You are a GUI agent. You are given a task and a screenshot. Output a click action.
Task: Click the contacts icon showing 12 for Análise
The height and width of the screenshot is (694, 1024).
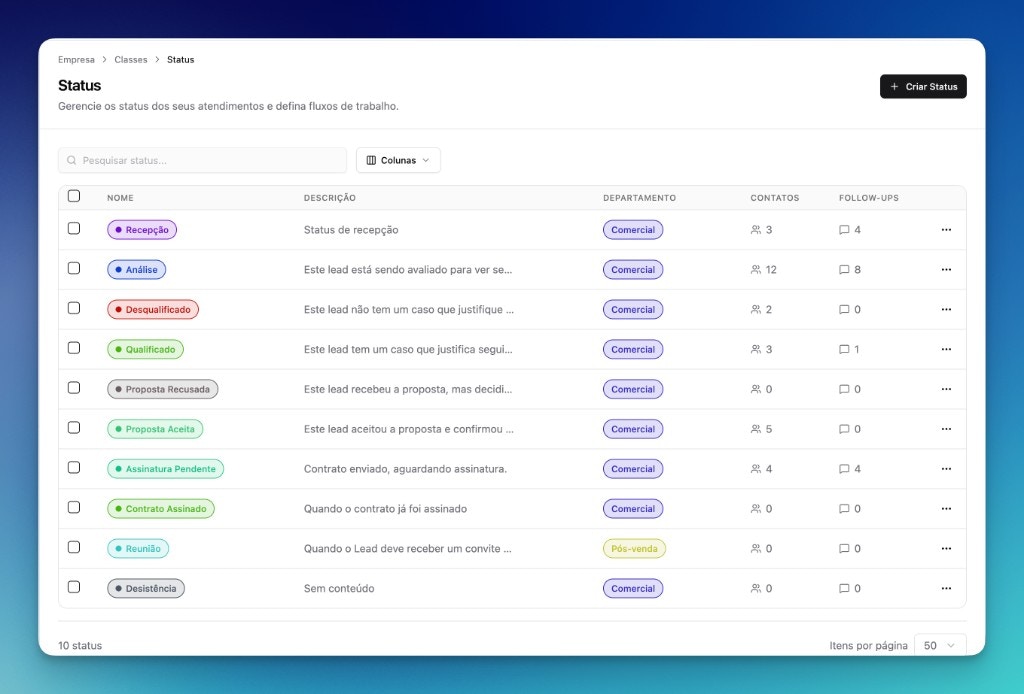pos(757,269)
